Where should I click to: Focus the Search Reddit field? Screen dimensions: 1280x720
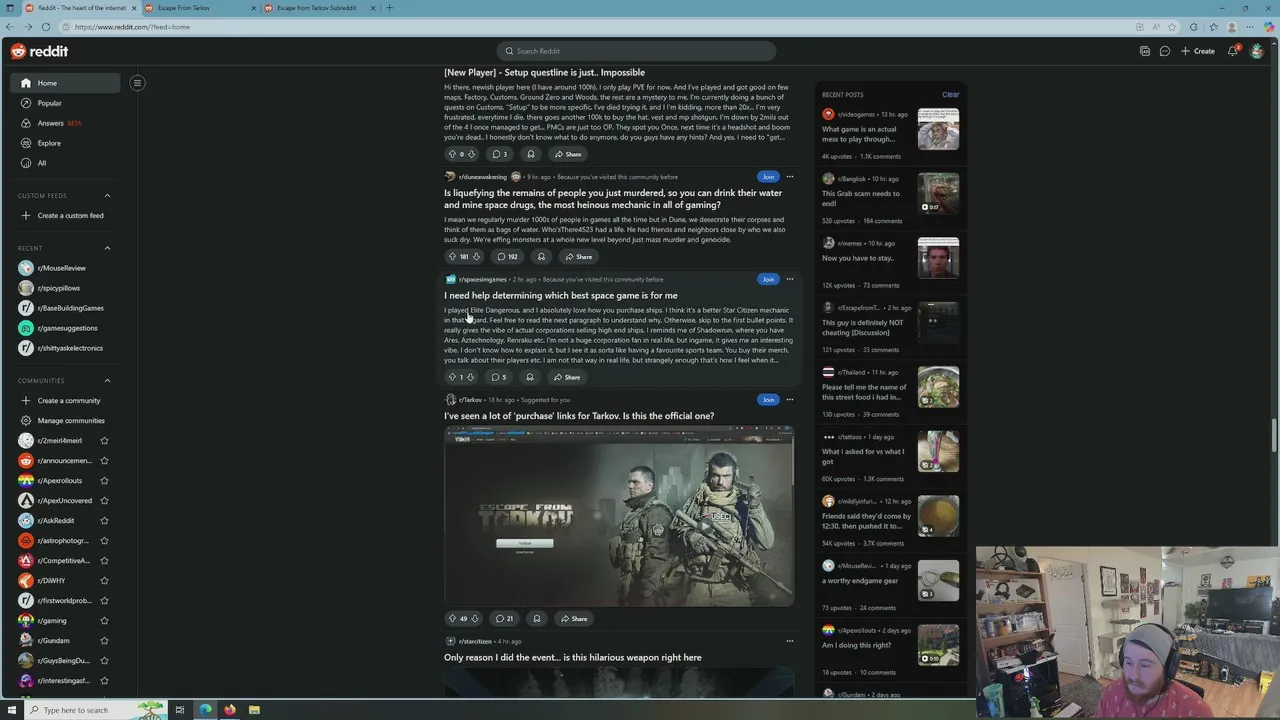(636, 51)
